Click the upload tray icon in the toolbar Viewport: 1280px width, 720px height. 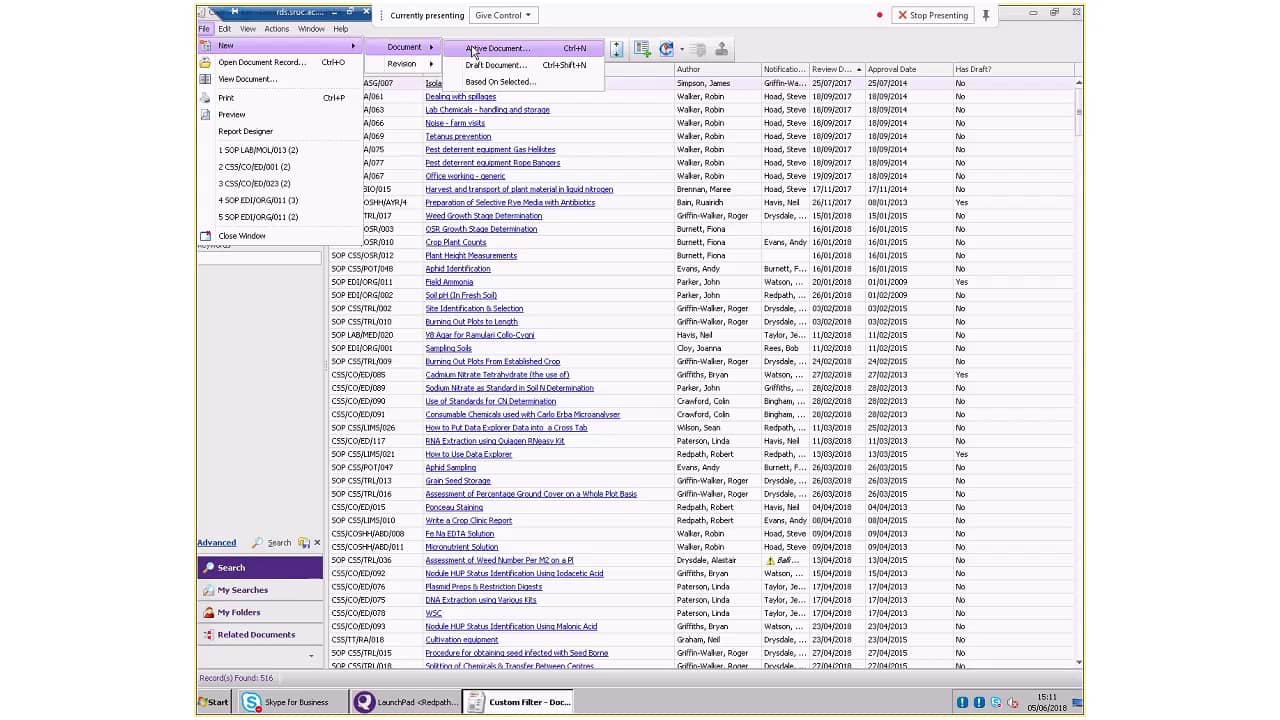(x=721, y=49)
